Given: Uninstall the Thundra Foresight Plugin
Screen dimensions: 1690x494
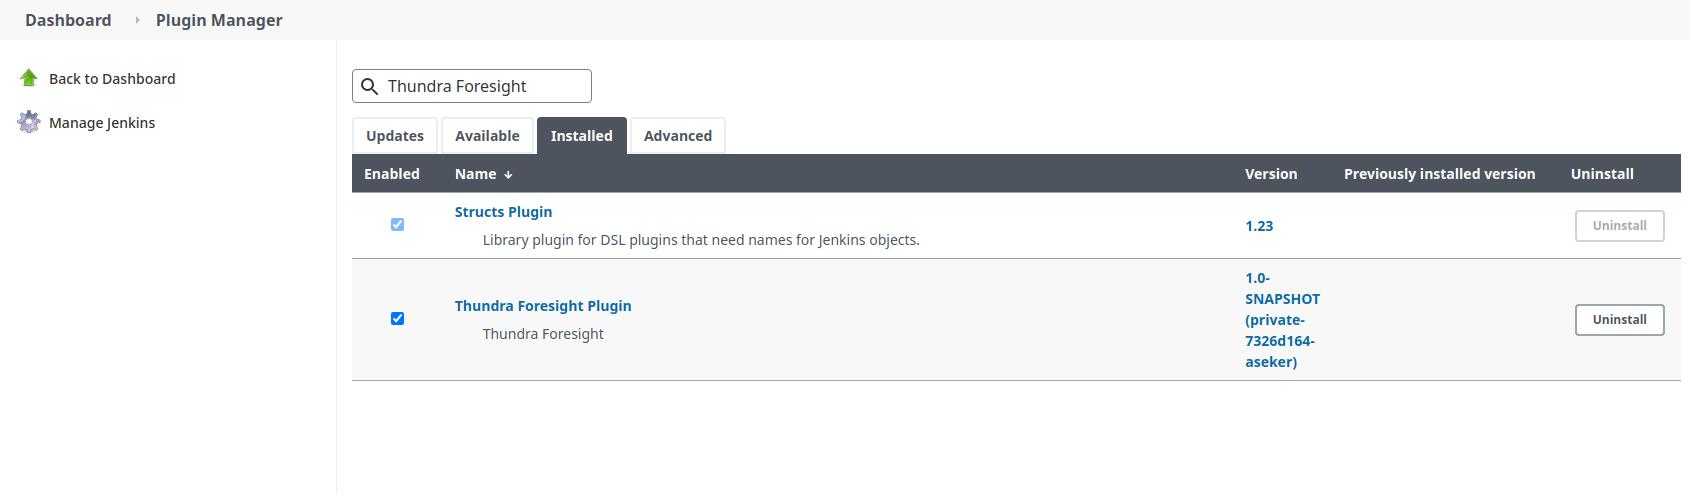Looking at the screenshot, I should click(1619, 320).
